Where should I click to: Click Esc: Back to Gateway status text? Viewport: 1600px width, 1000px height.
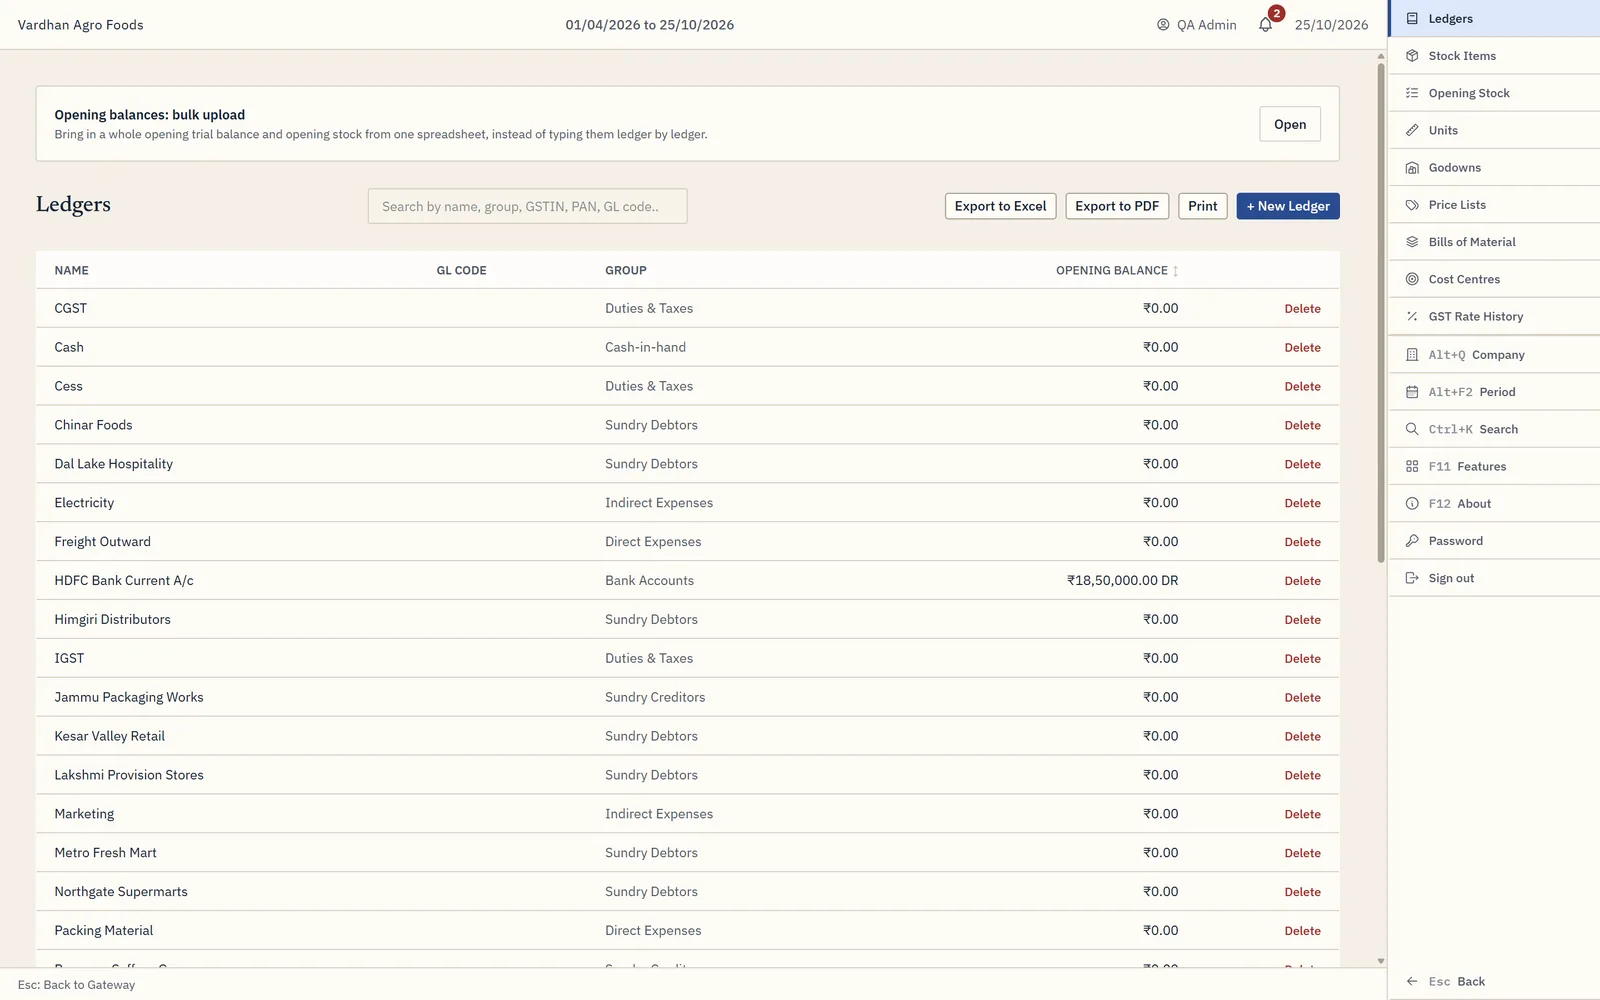tap(76, 985)
